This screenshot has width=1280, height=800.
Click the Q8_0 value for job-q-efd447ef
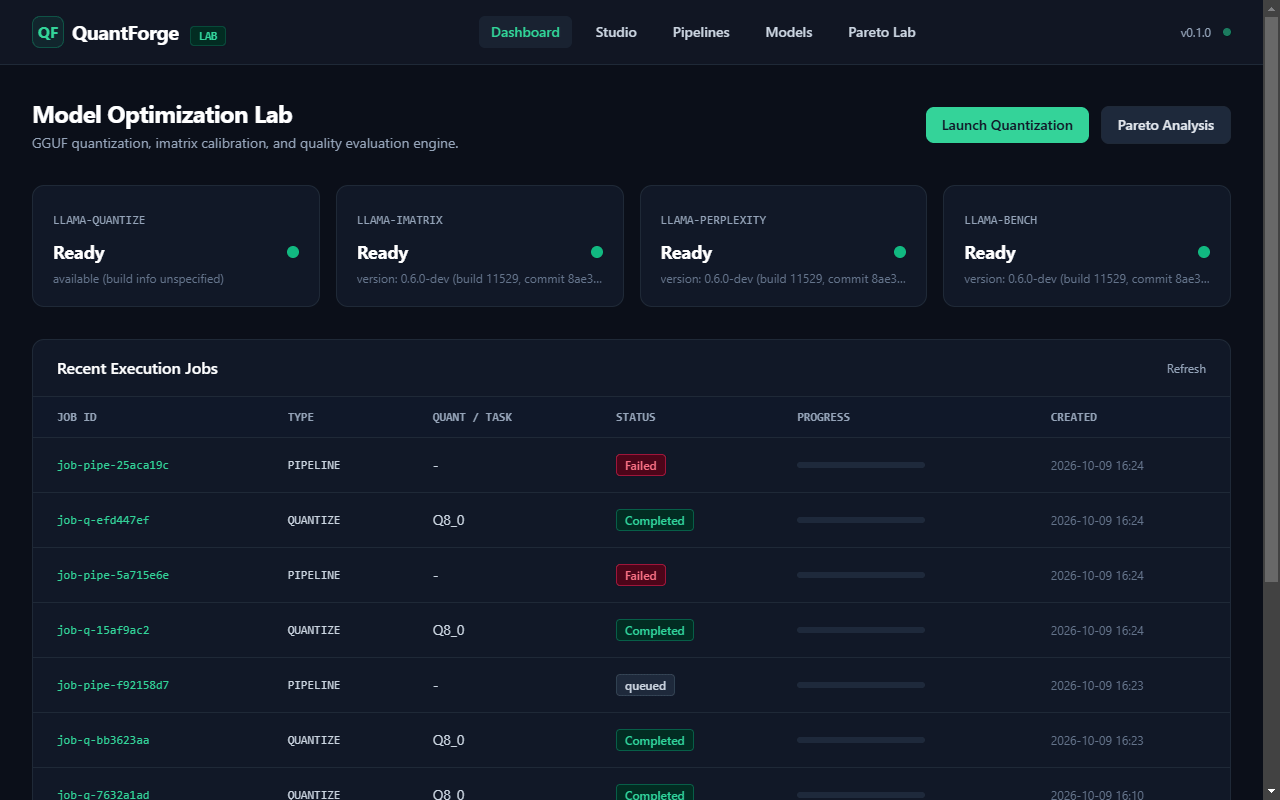click(448, 520)
